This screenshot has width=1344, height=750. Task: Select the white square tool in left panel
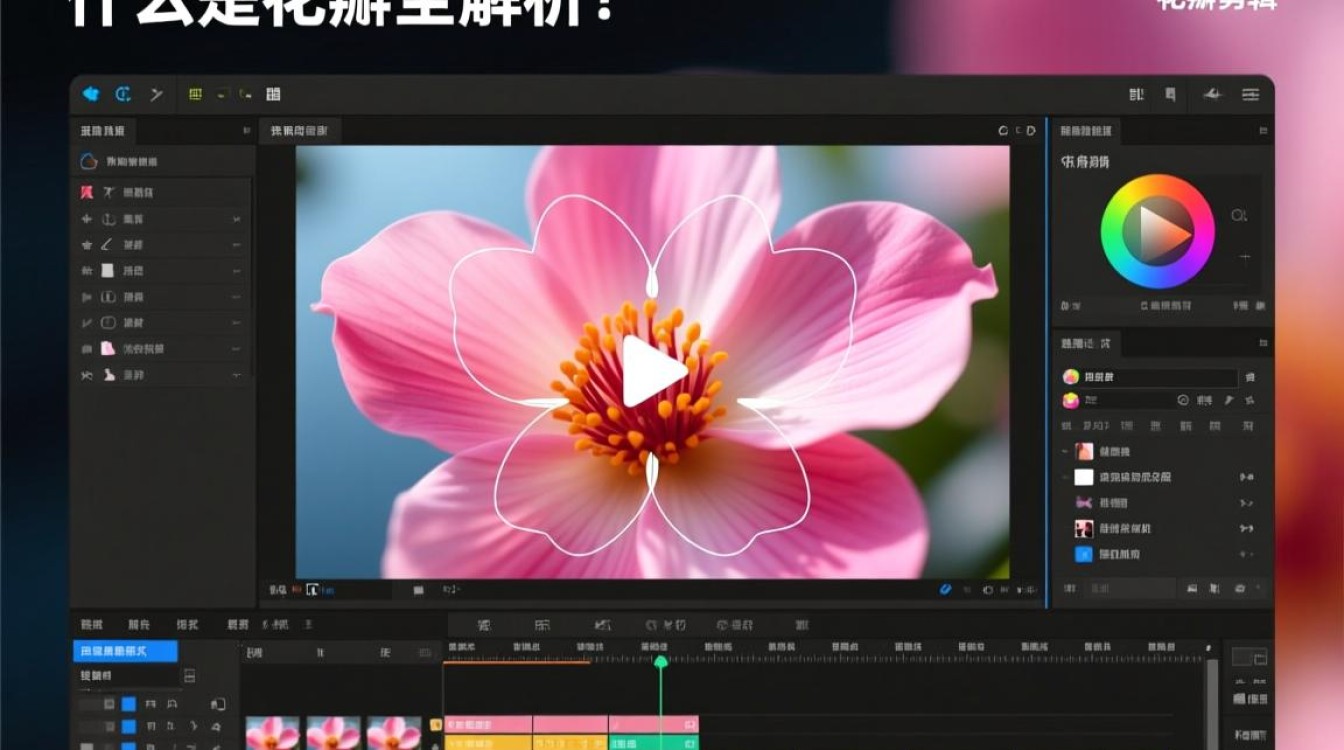pos(108,270)
